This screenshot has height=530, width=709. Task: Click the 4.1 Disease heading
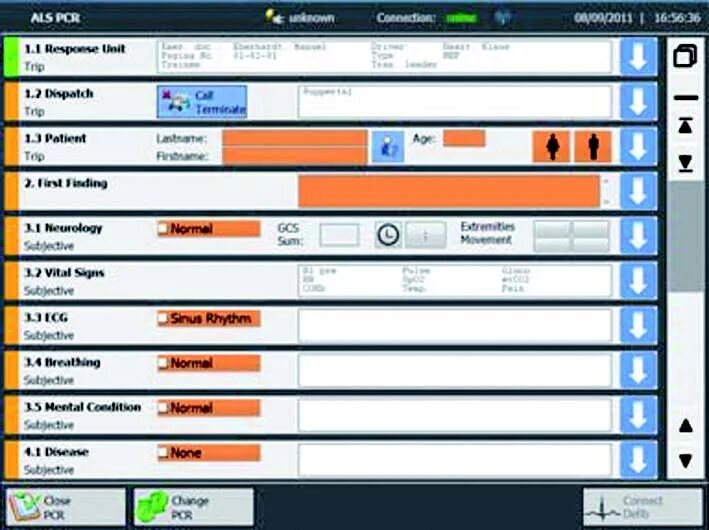(57, 452)
